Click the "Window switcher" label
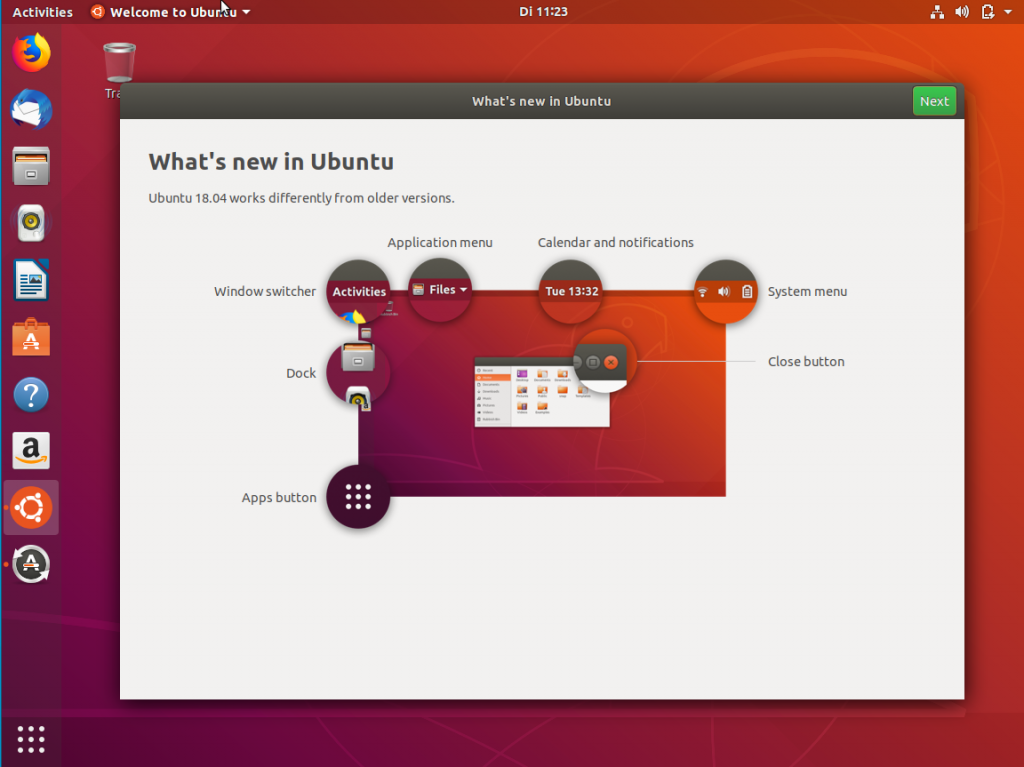Viewport: 1024px width, 767px height. point(264,291)
